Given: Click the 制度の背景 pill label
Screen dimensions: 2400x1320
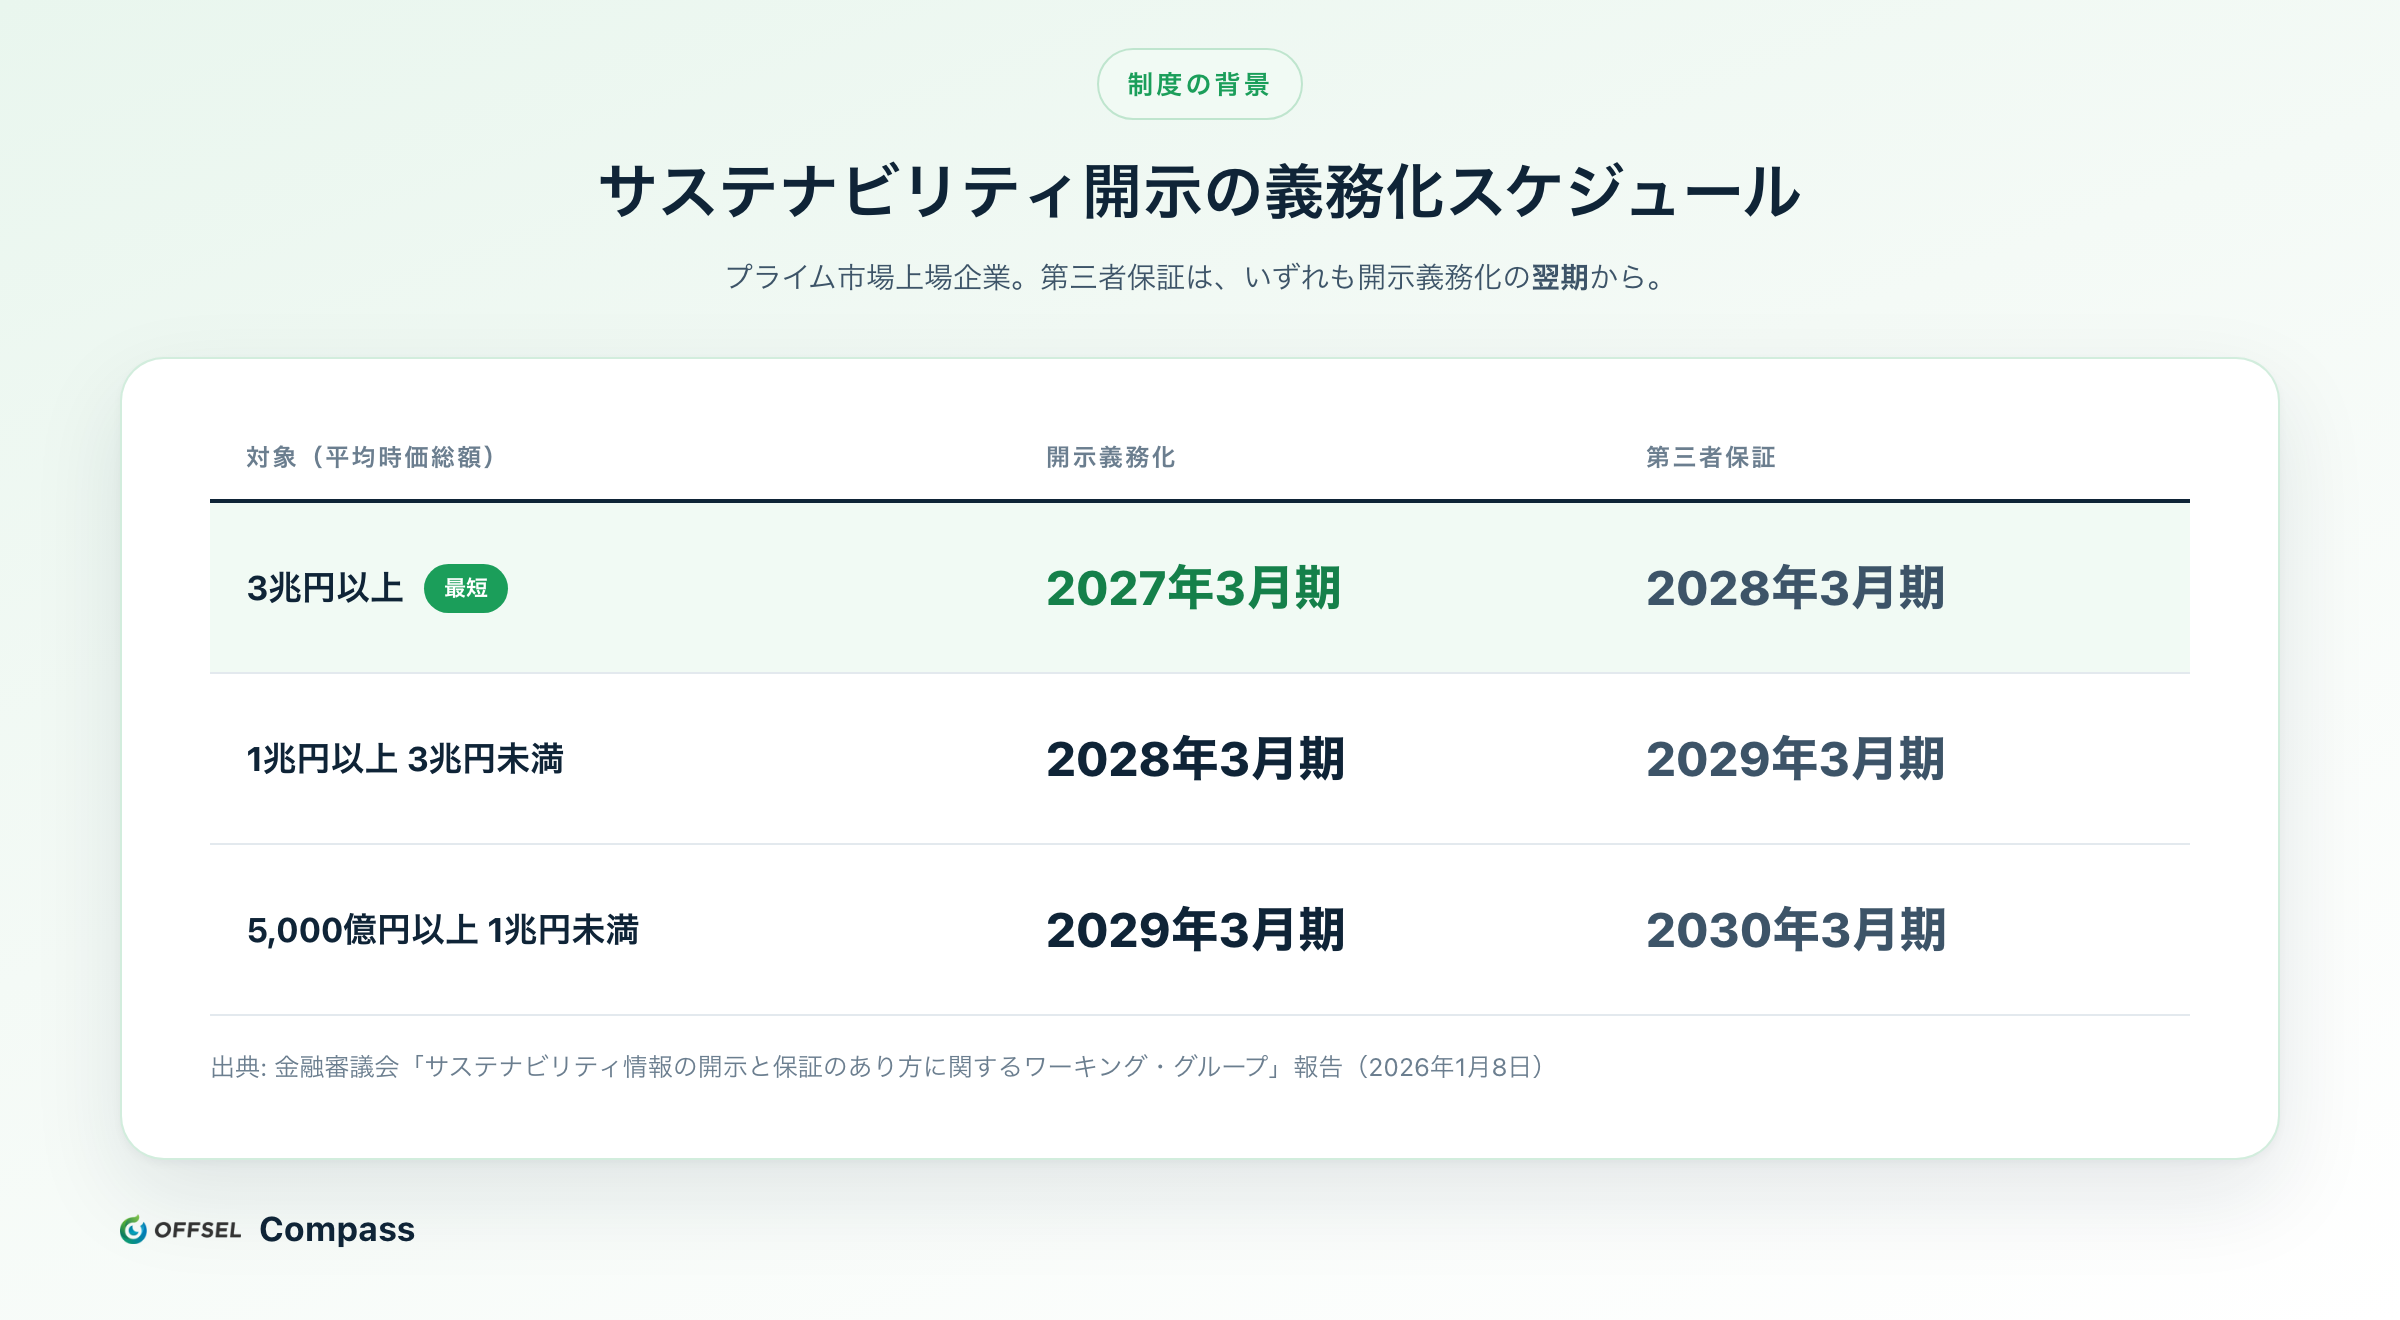Looking at the screenshot, I should click(1199, 84).
